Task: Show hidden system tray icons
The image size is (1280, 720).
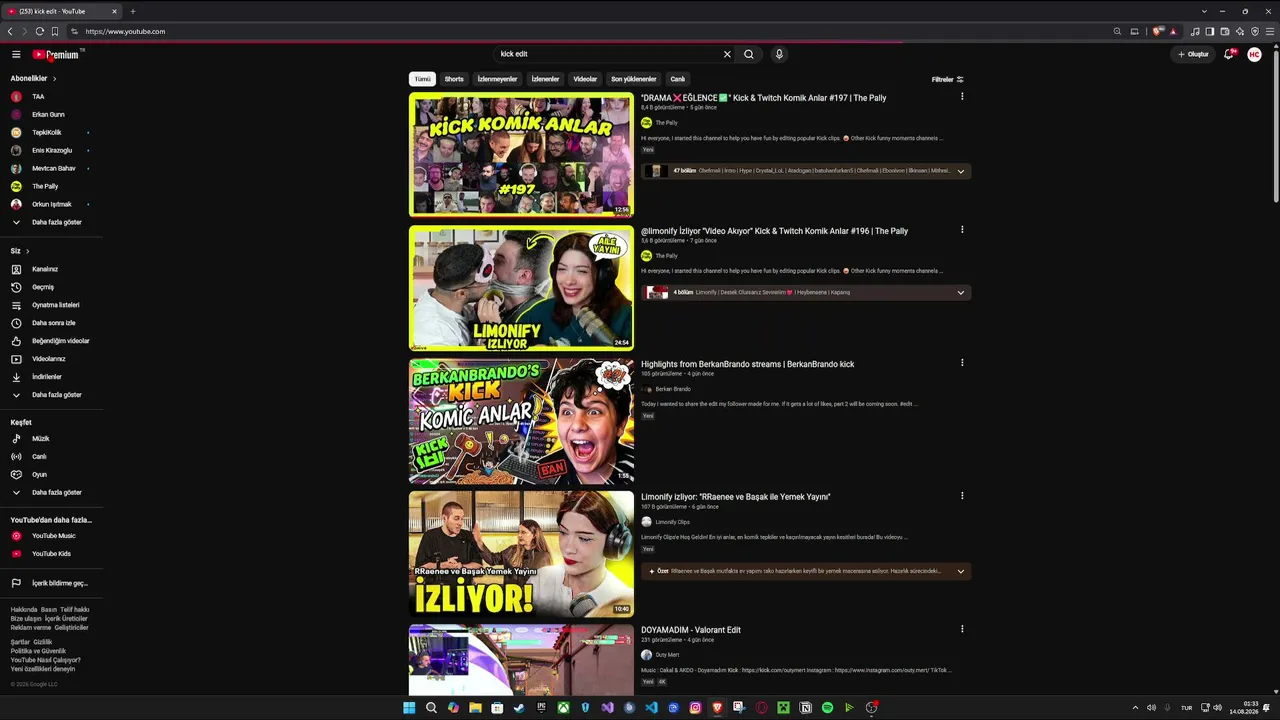Action: click(x=1135, y=708)
